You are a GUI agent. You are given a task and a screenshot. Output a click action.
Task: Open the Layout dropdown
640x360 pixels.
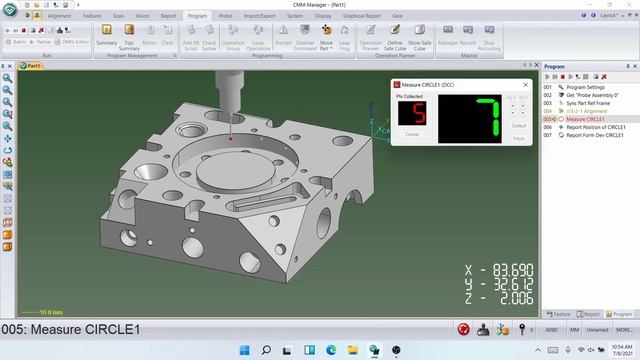(x=609, y=15)
